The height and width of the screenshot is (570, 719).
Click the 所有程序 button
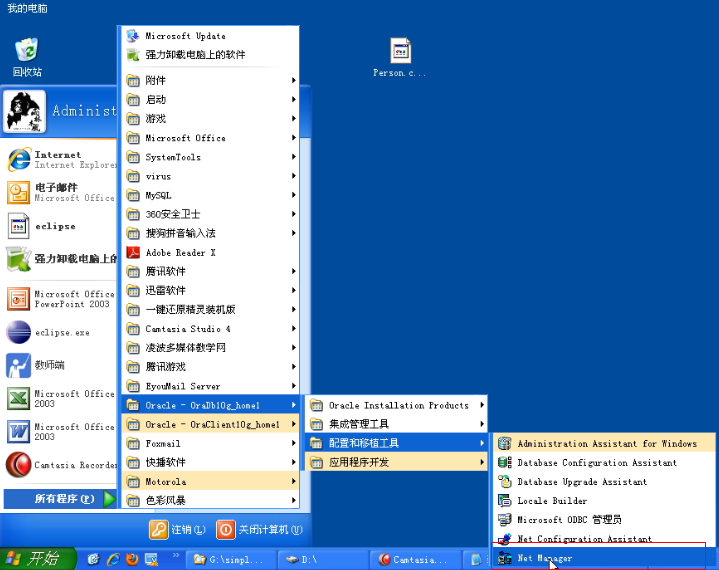(60, 498)
